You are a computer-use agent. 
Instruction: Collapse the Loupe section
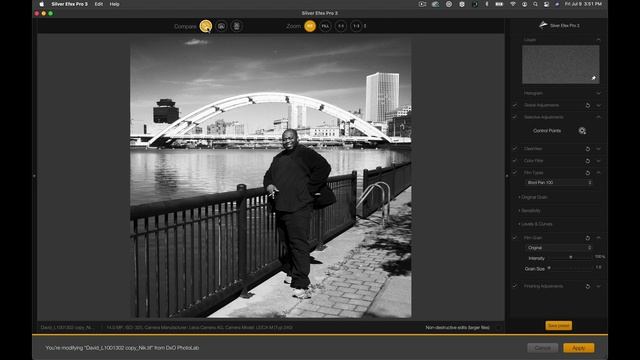point(598,40)
